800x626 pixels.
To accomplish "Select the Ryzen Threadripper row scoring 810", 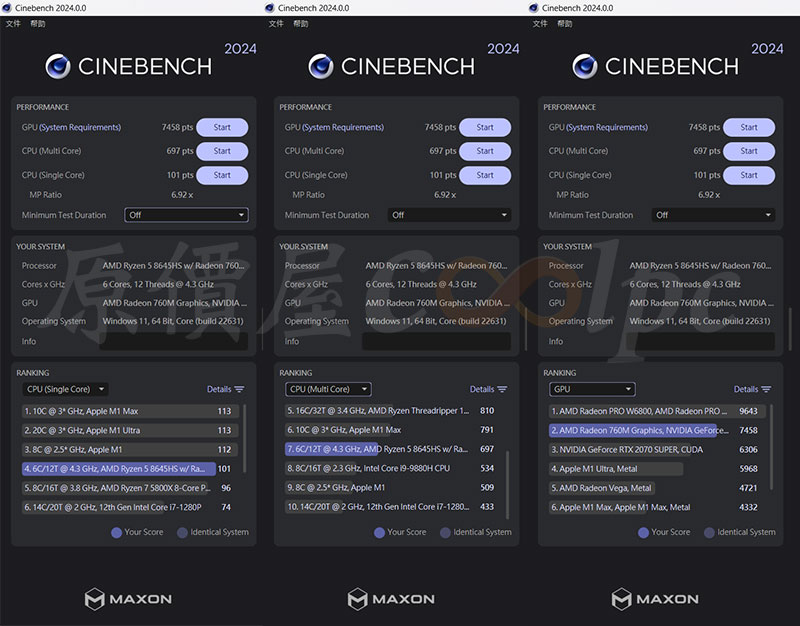I will [390, 411].
